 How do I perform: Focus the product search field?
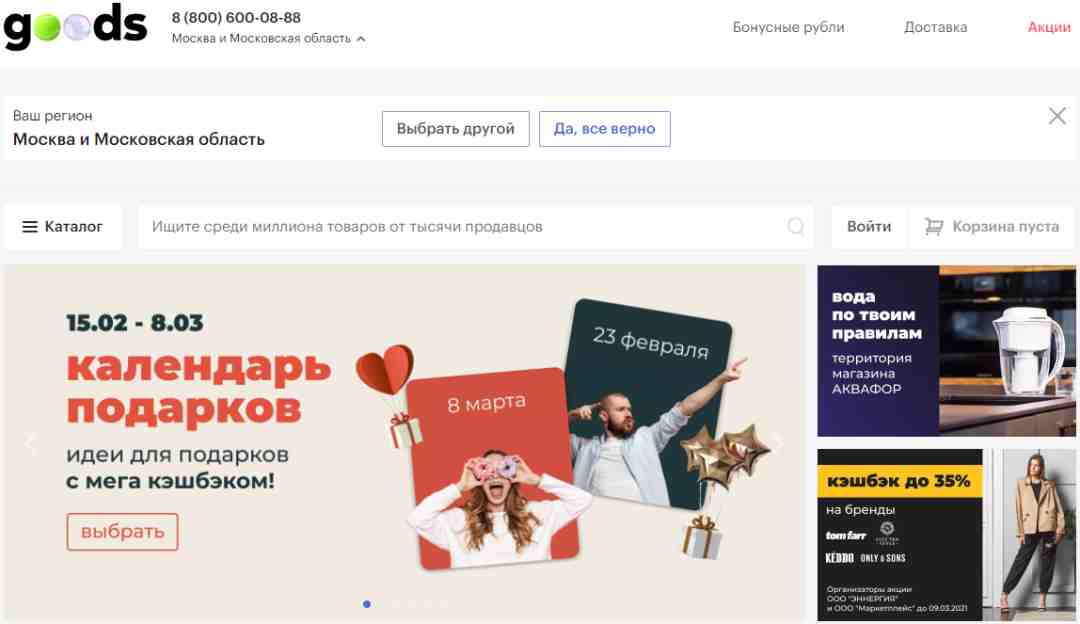click(x=475, y=227)
